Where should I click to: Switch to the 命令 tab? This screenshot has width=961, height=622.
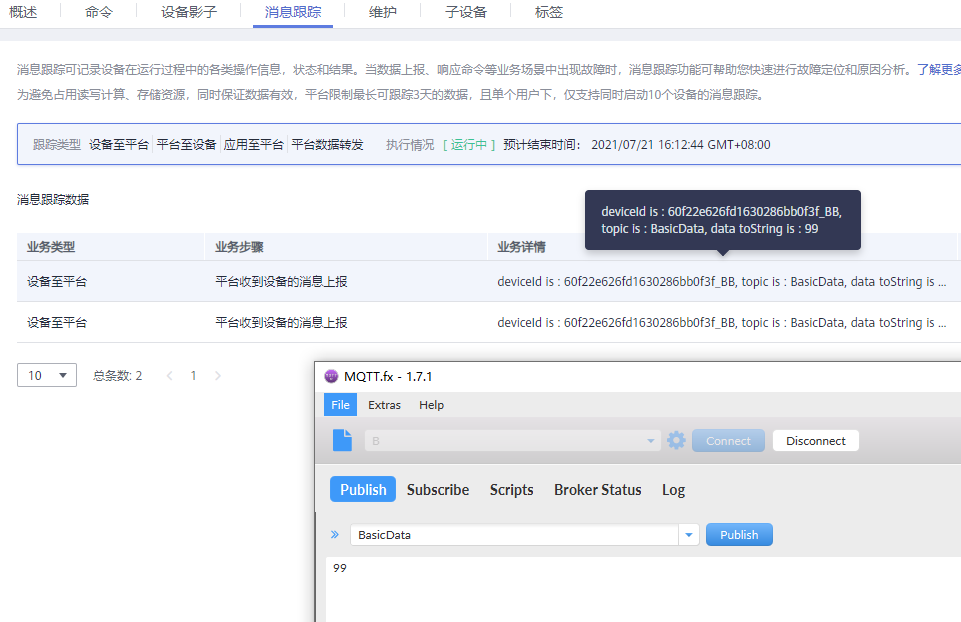point(99,12)
